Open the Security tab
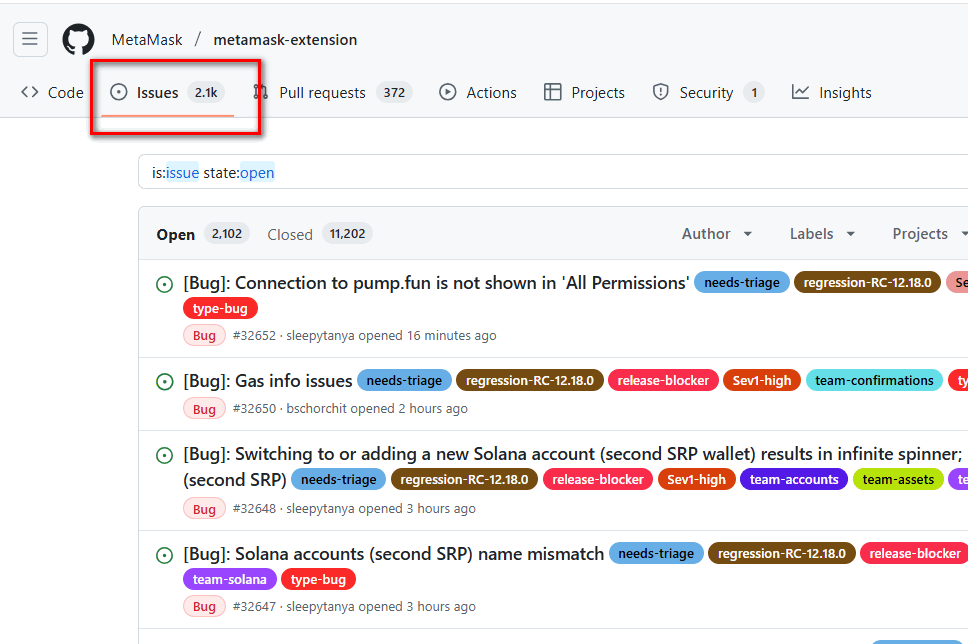Image resolution: width=968 pixels, height=644 pixels. (708, 93)
